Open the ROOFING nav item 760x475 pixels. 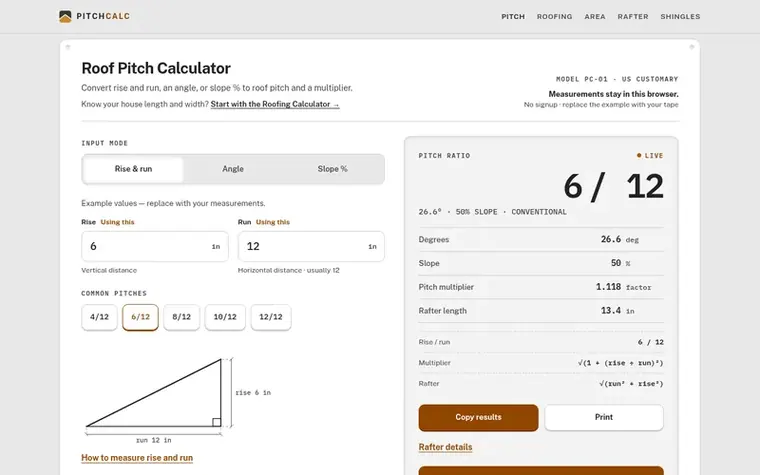click(x=554, y=16)
